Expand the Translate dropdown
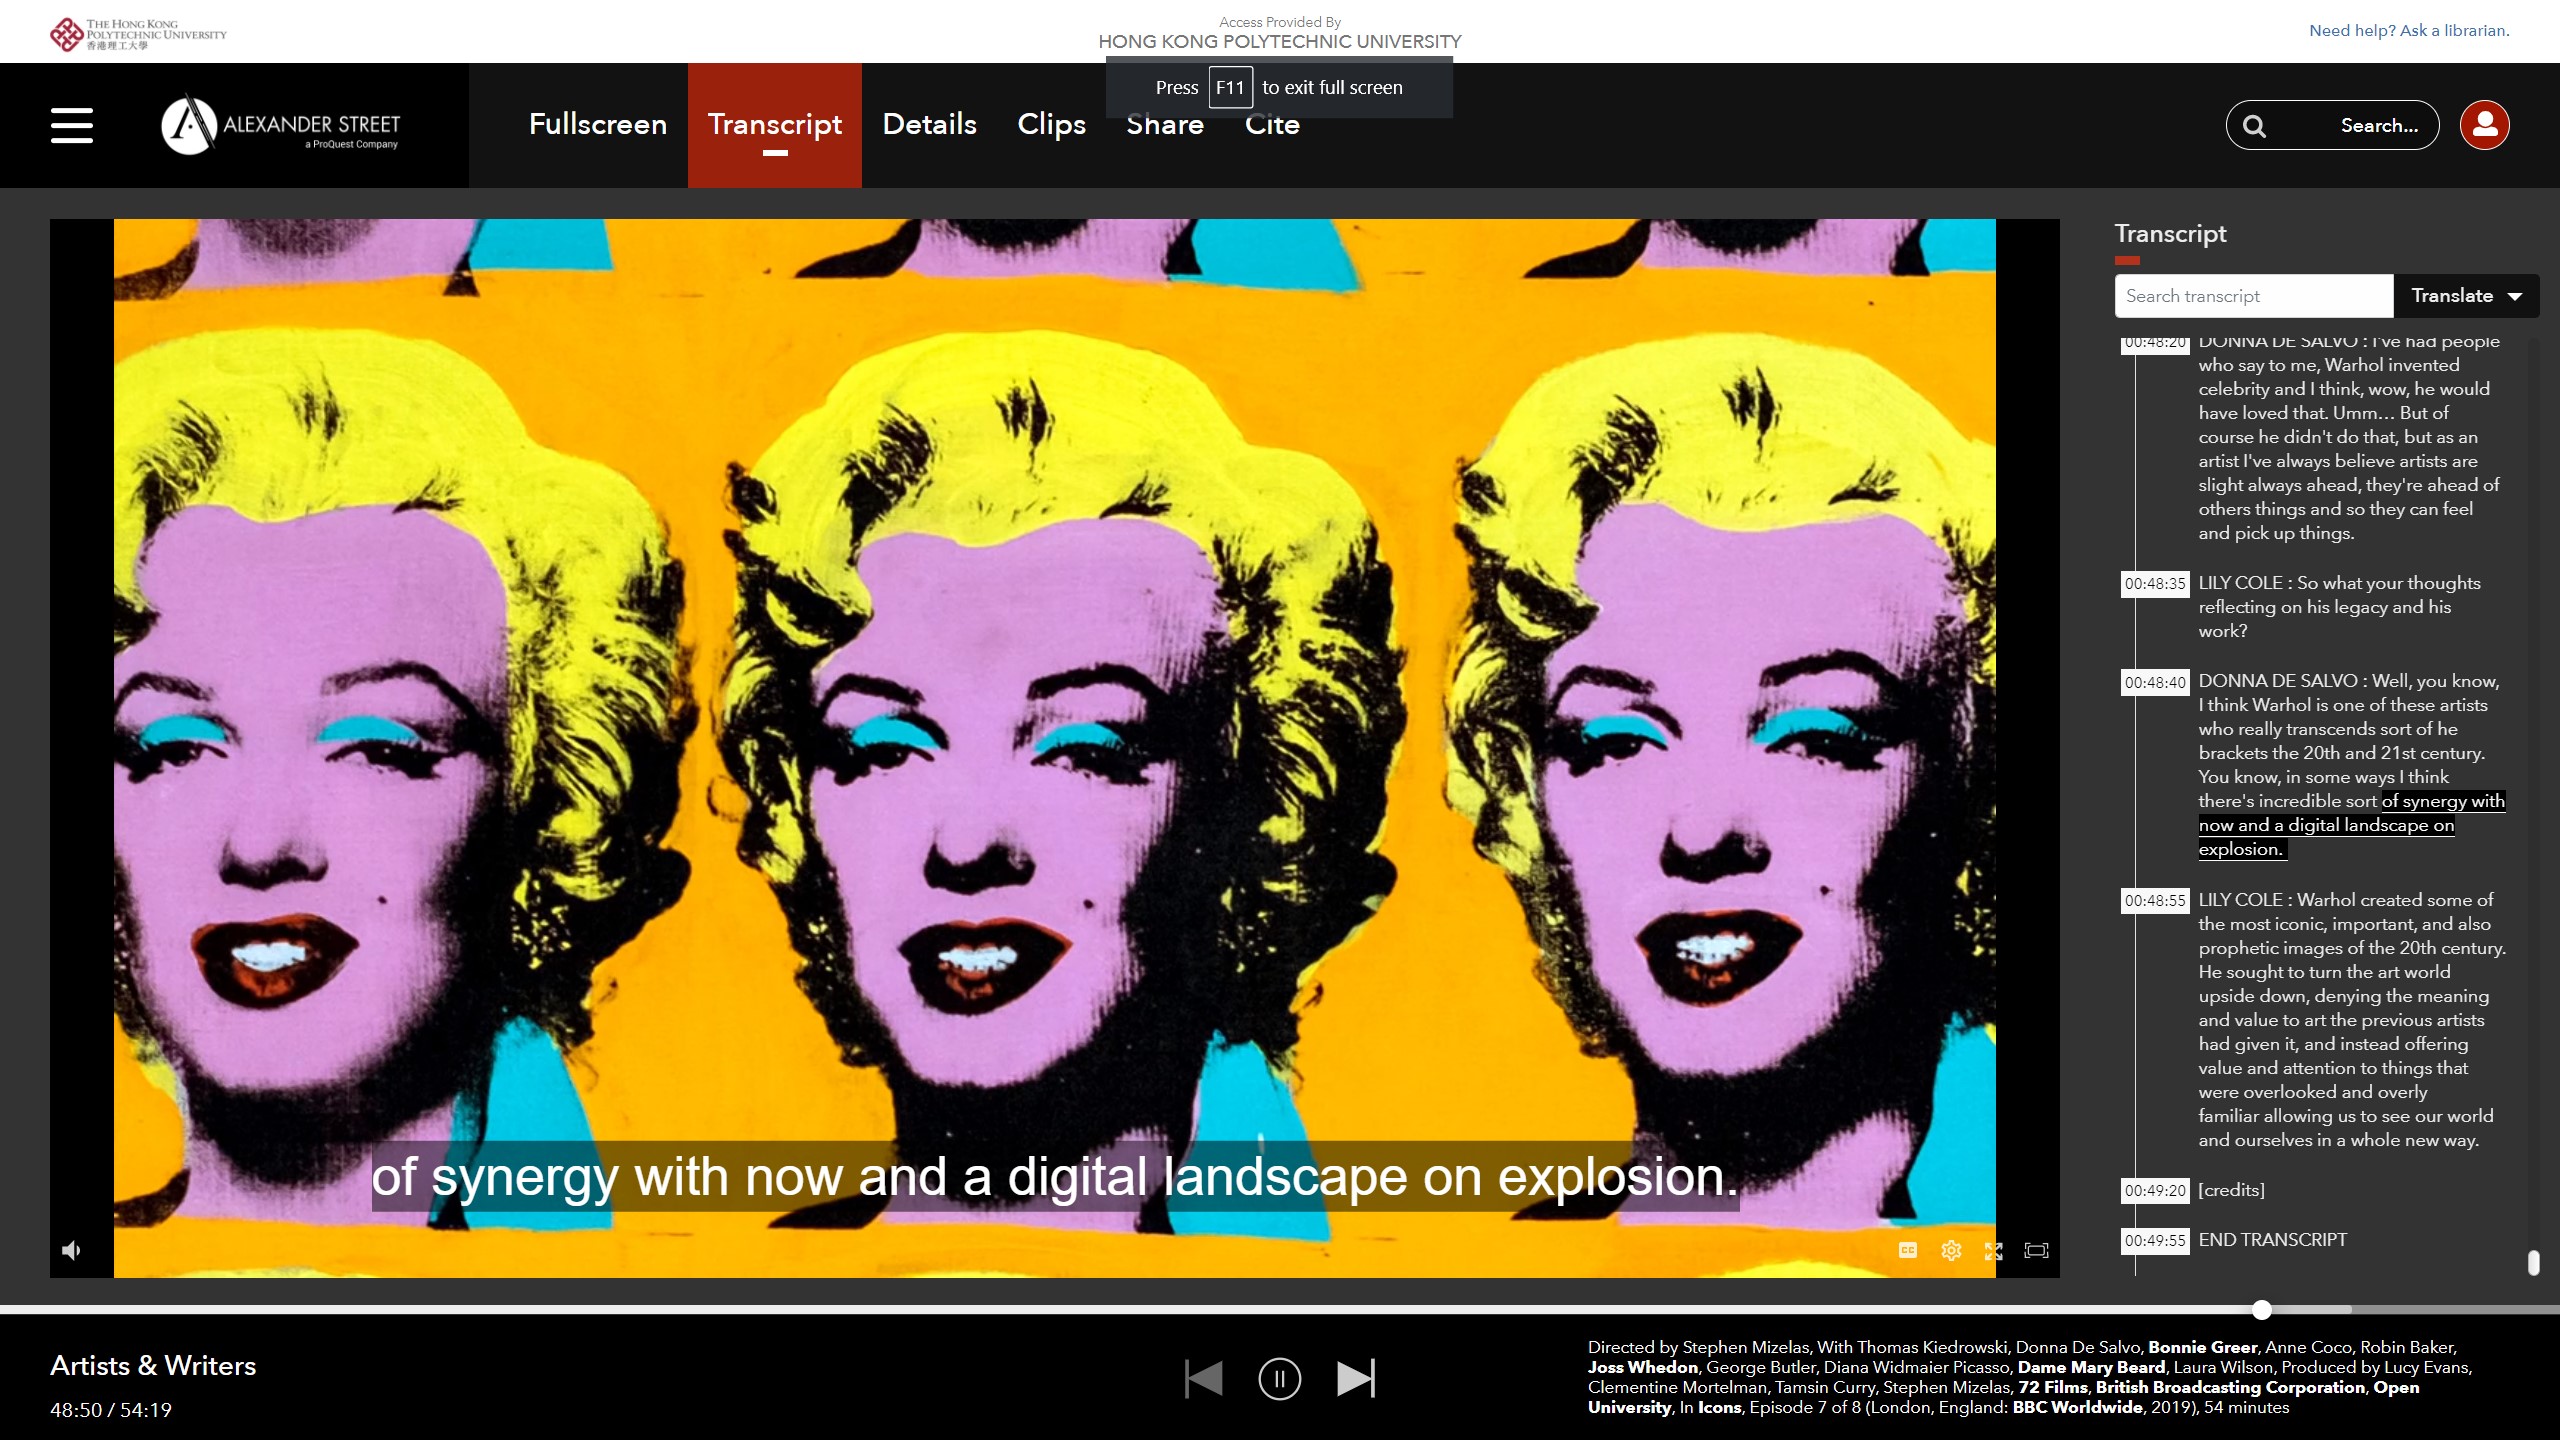Image resolution: width=2560 pixels, height=1440 pixels. (x=2466, y=296)
